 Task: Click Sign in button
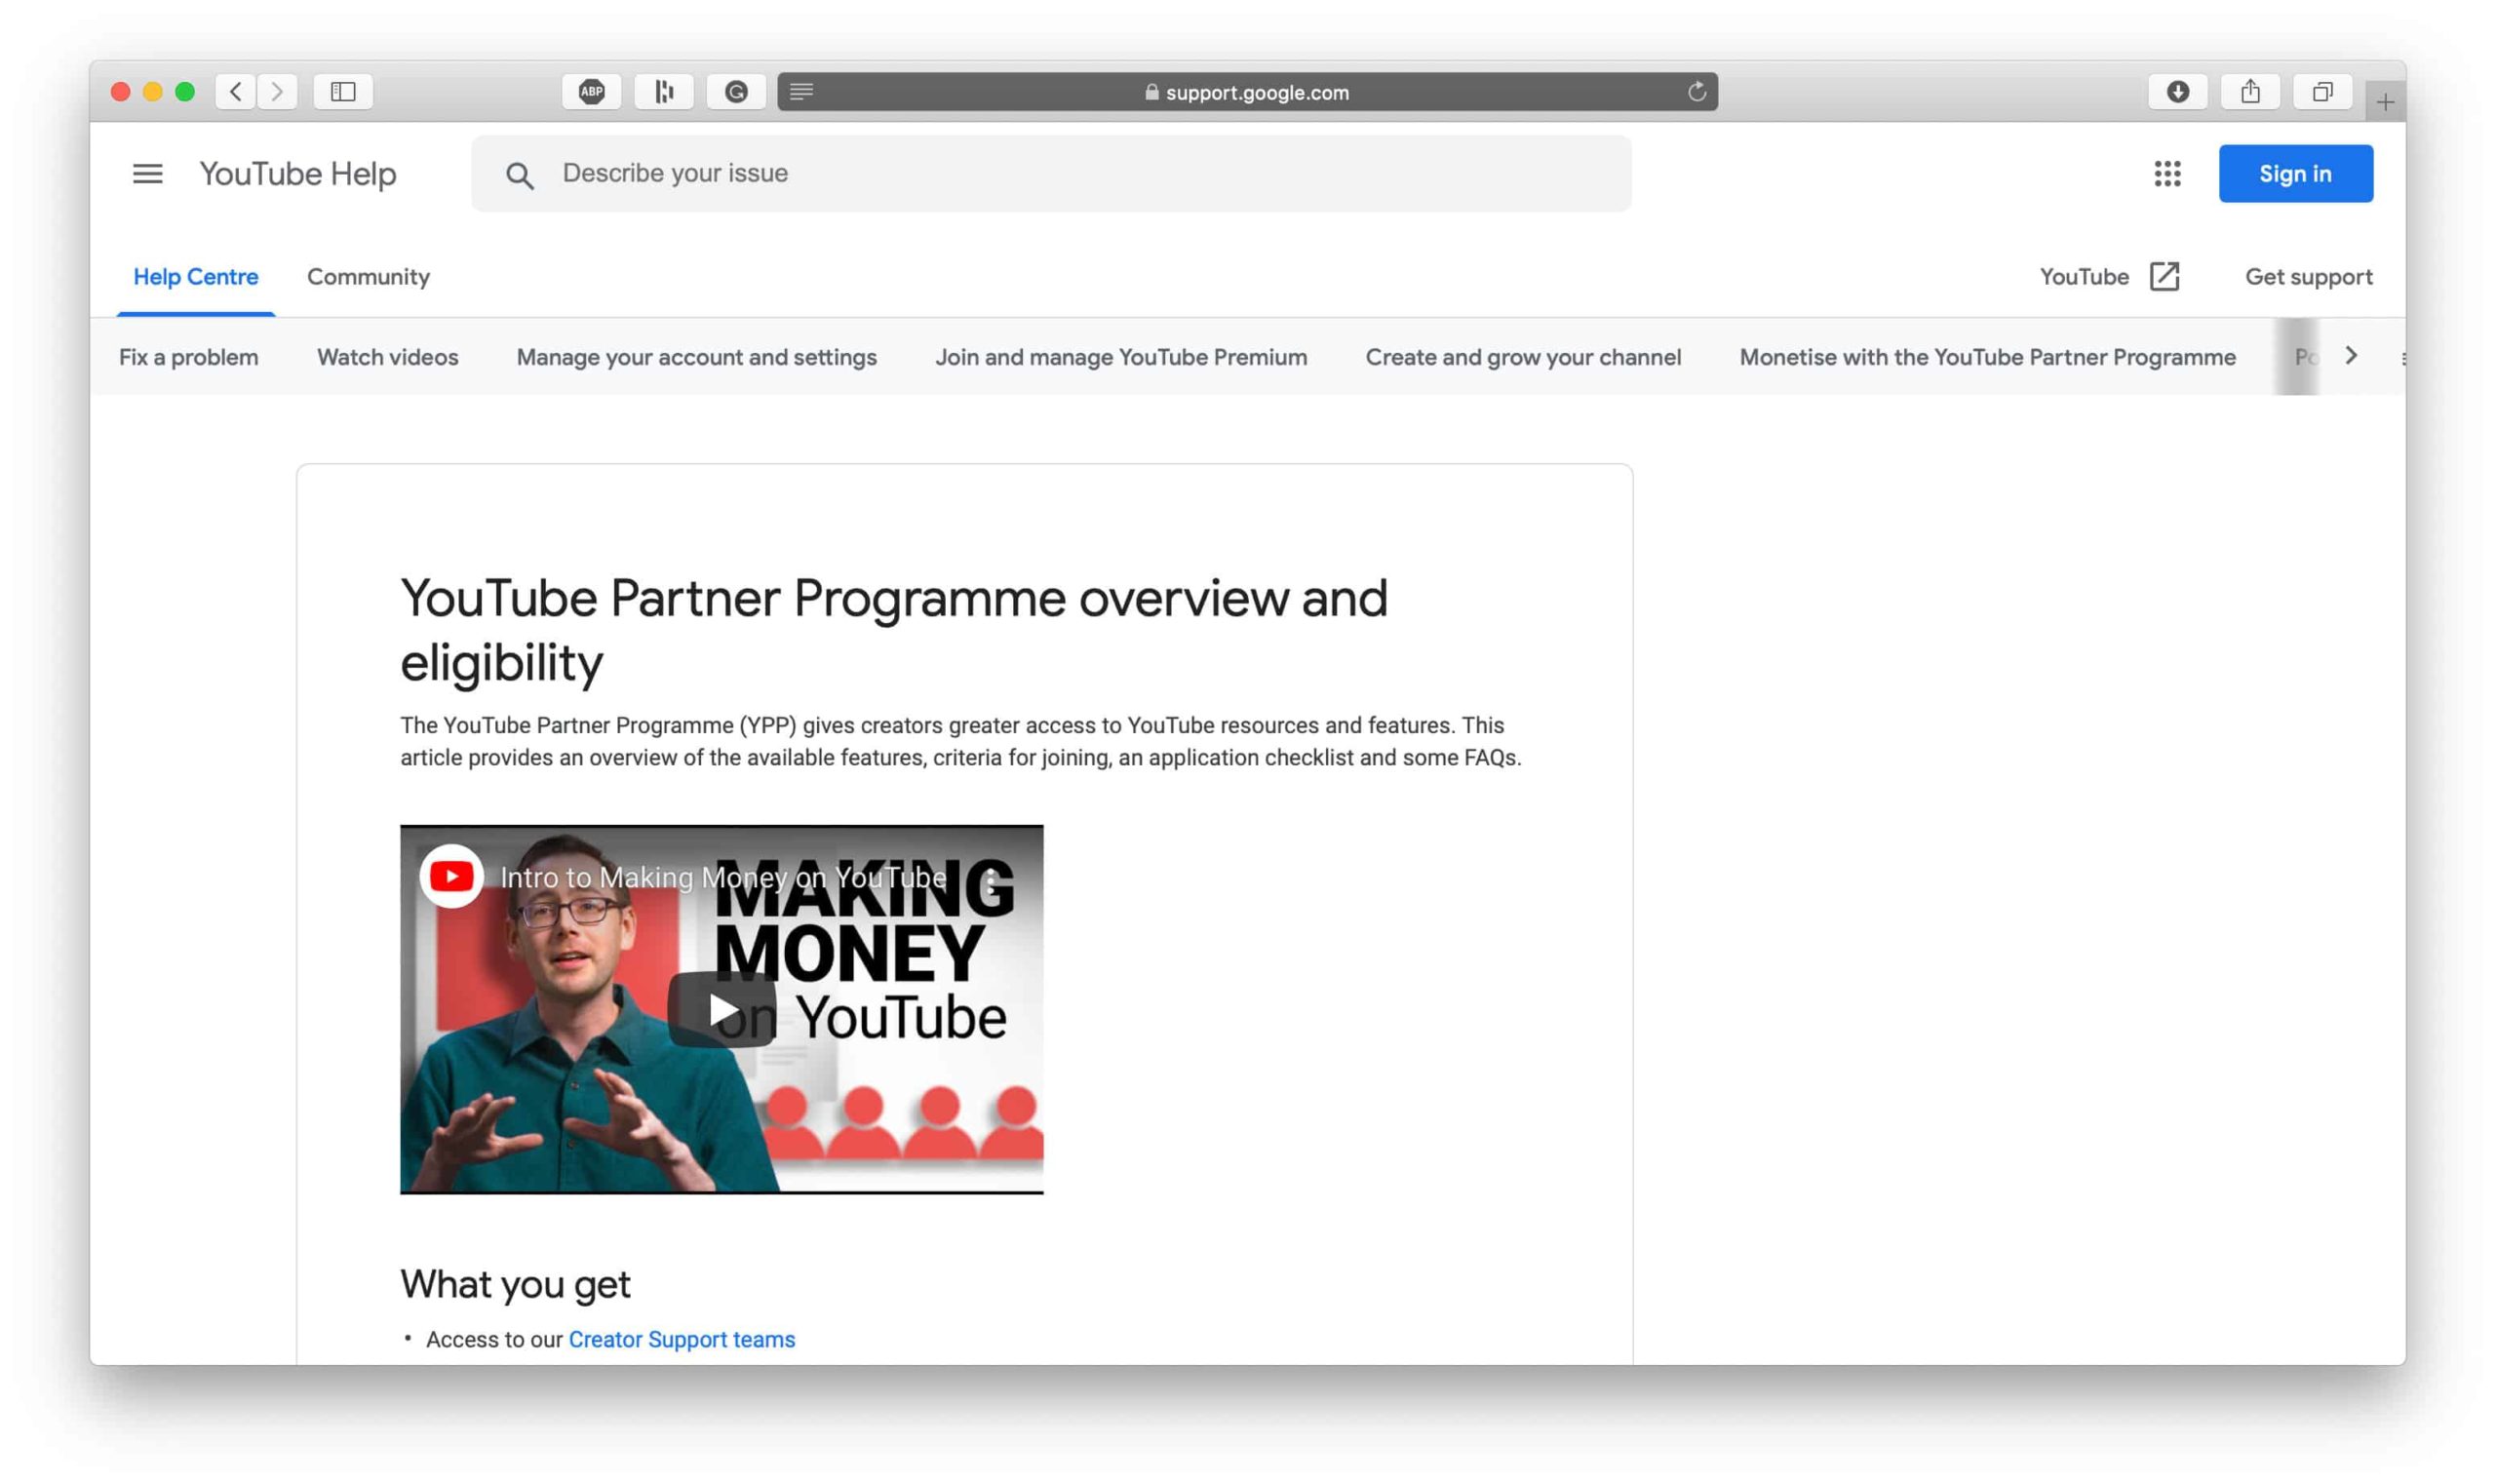2296,174
